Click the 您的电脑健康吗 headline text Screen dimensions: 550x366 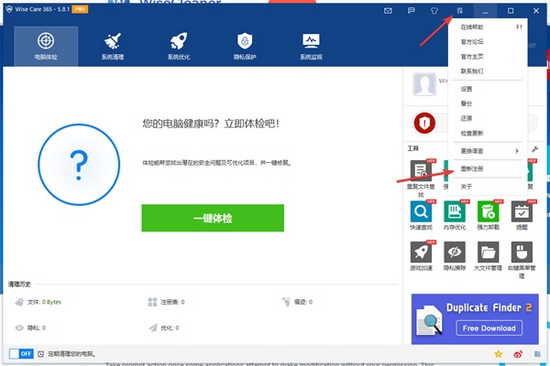210,124
